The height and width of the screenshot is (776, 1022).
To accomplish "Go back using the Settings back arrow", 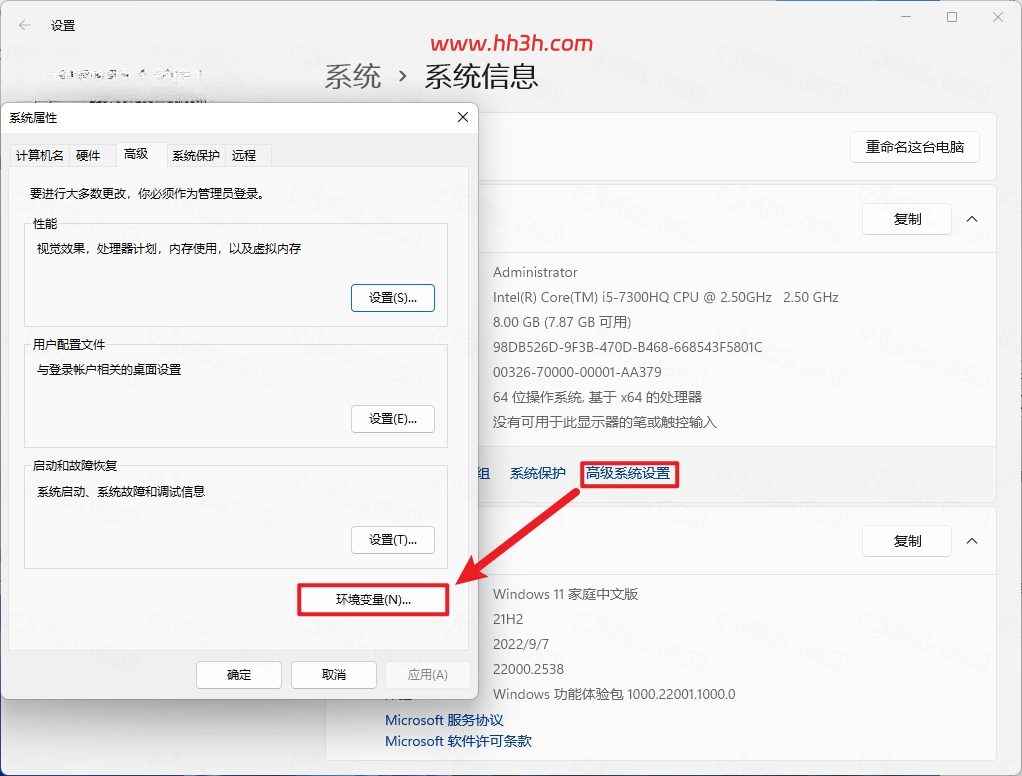I will [25, 25].
